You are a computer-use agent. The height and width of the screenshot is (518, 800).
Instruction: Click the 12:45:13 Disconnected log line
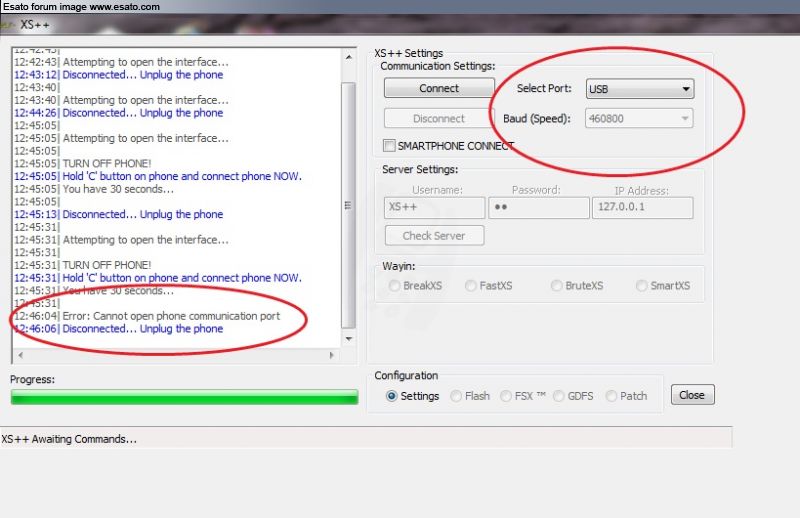119,214
